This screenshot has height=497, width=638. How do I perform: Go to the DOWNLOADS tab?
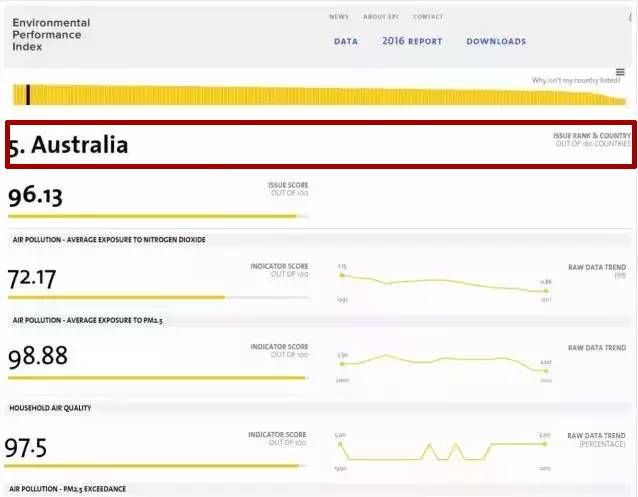pyautogui.click(x=496, y=42)
